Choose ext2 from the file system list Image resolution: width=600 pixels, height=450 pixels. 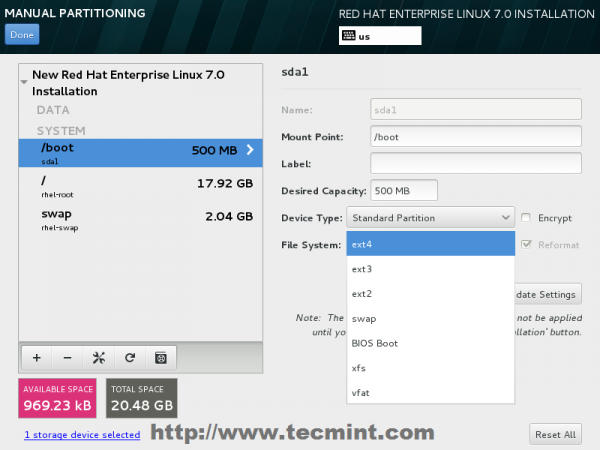pos(430,293)
